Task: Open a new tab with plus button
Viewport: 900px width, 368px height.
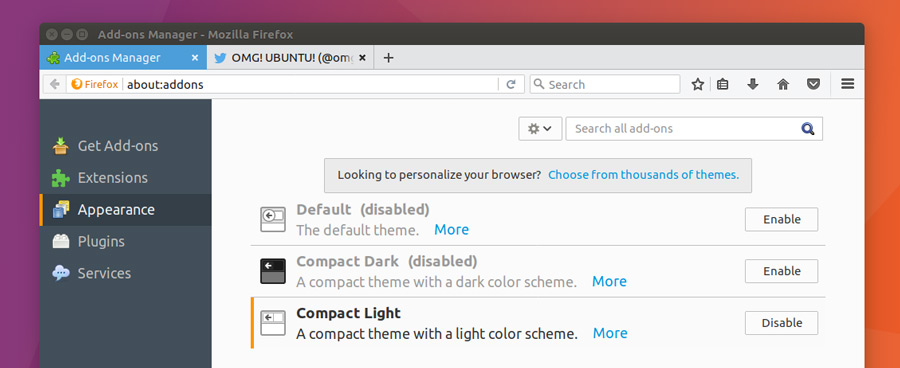Action: (x=389, y=57)
